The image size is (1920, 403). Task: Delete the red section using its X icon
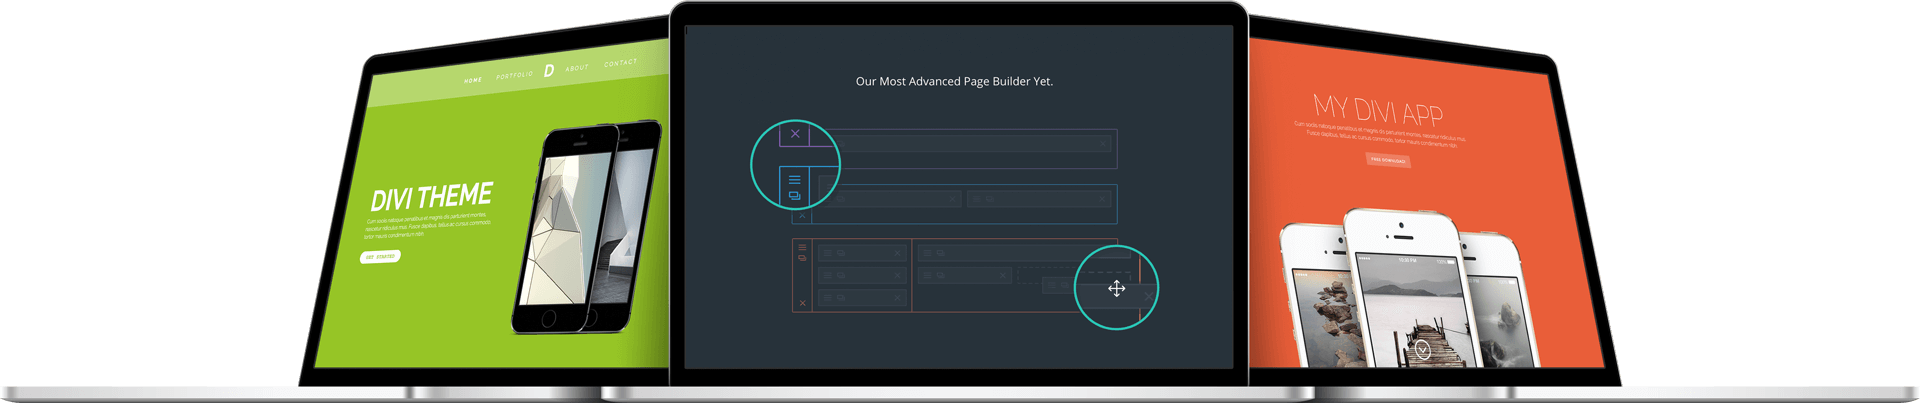point(802,303)
